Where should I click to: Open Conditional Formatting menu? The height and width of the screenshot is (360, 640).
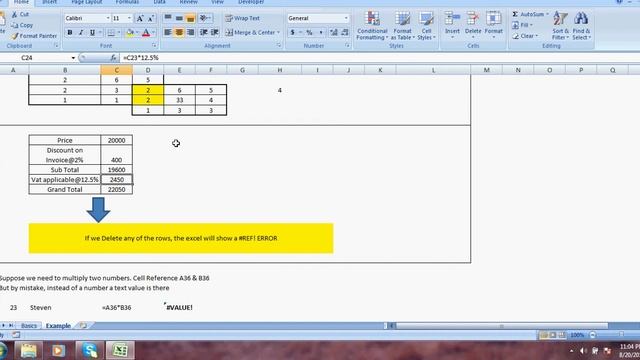point(372,26)
